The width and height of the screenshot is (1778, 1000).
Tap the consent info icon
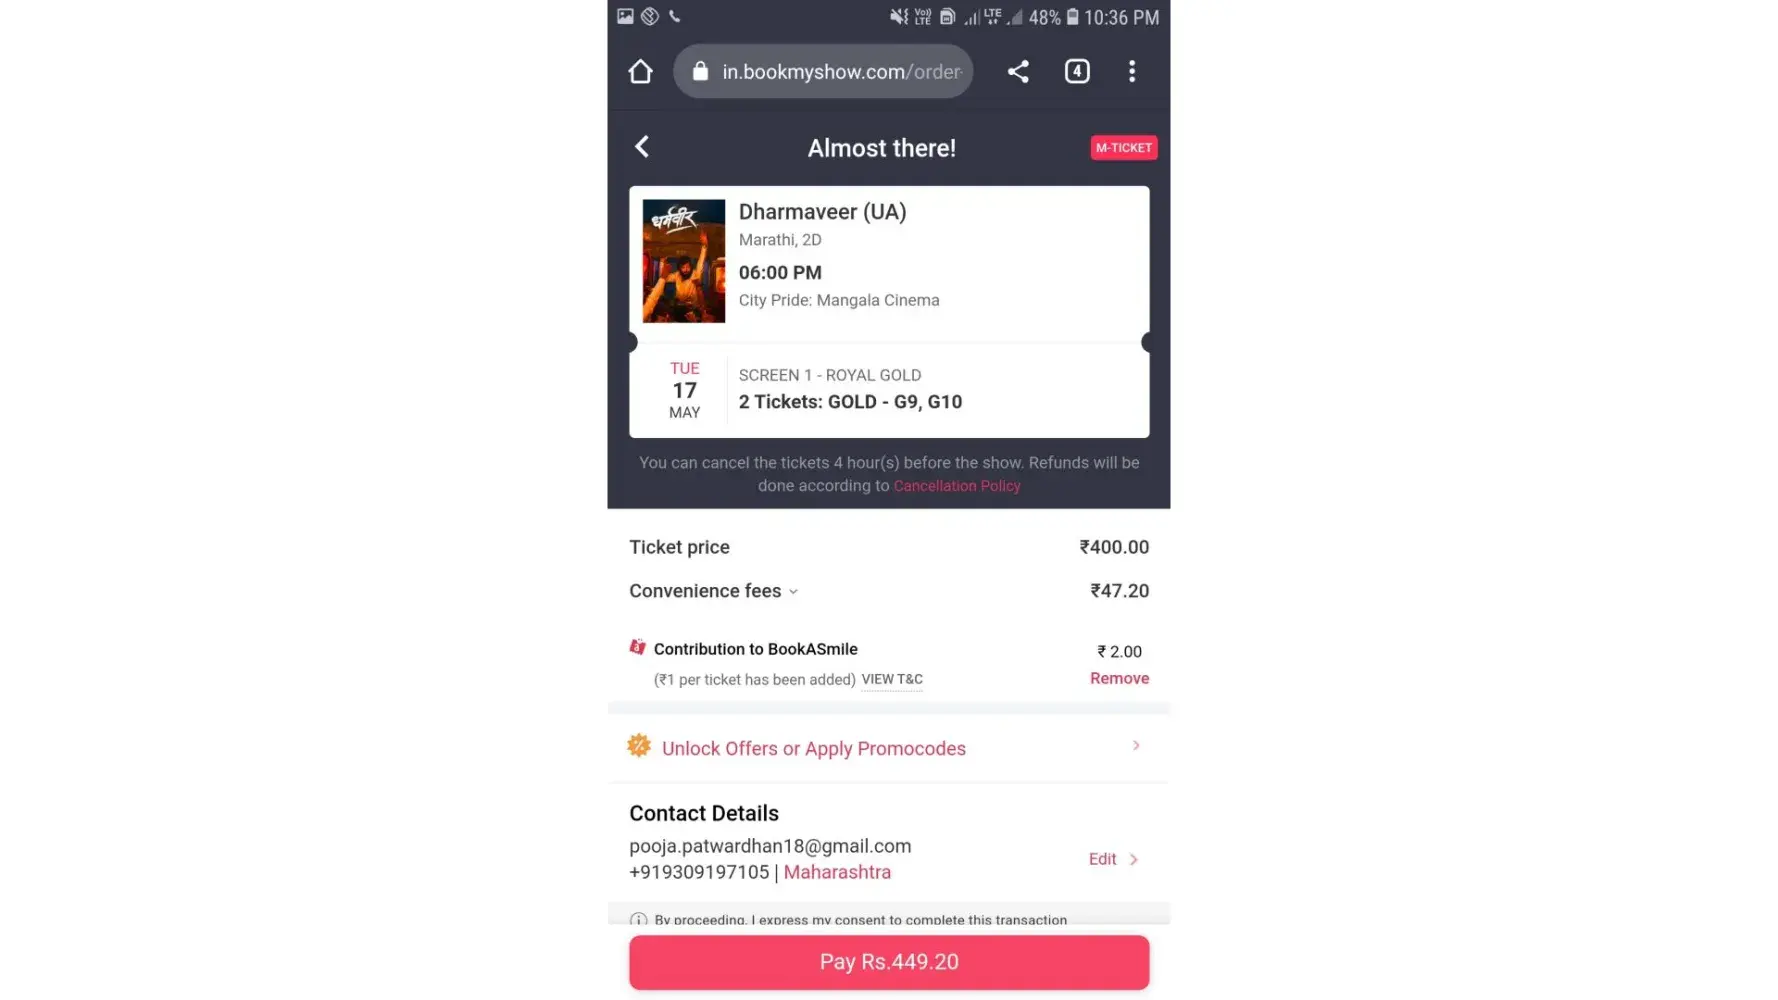click(638, 920)
